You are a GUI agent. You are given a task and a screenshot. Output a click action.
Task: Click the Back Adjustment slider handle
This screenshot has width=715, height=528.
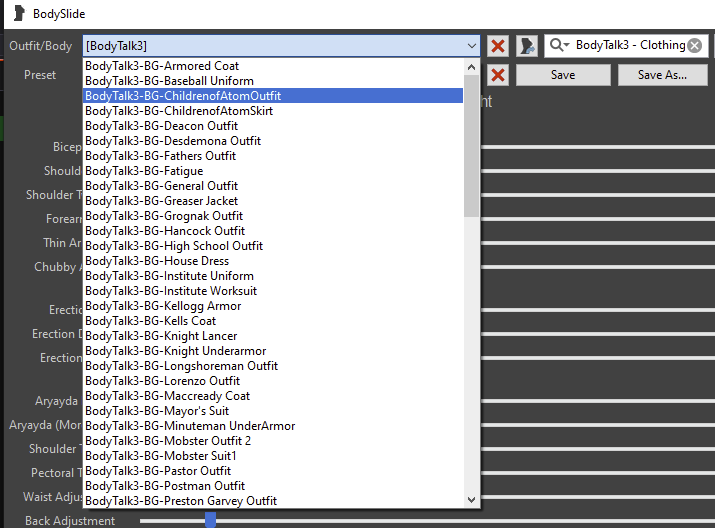pos(210,520)
